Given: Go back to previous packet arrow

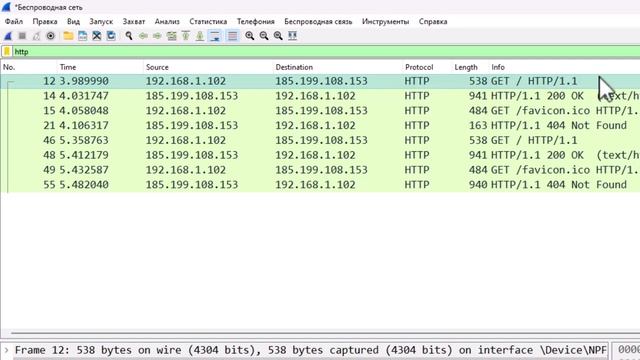Looking at the screenshot, I should pyautogui.click(x=143, y=36).
